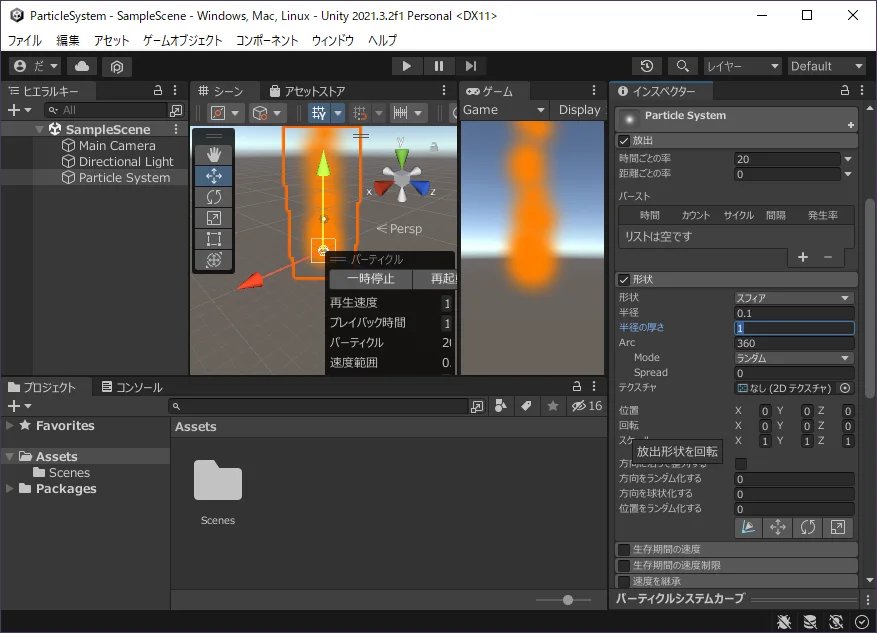The image size is (877, 633).
Task: Open cloud services icon
Action: (82, 66)
